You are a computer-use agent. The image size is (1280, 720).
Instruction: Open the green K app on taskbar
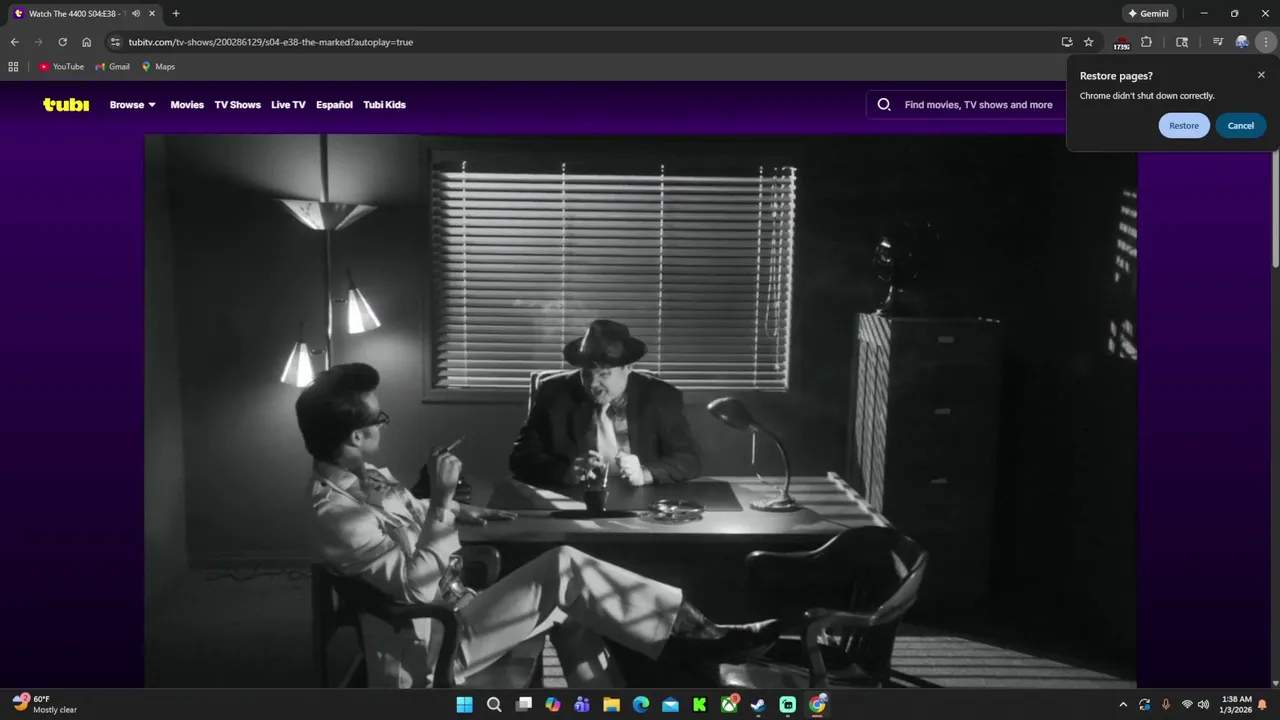pyautogui.click(x=700, y=704)
